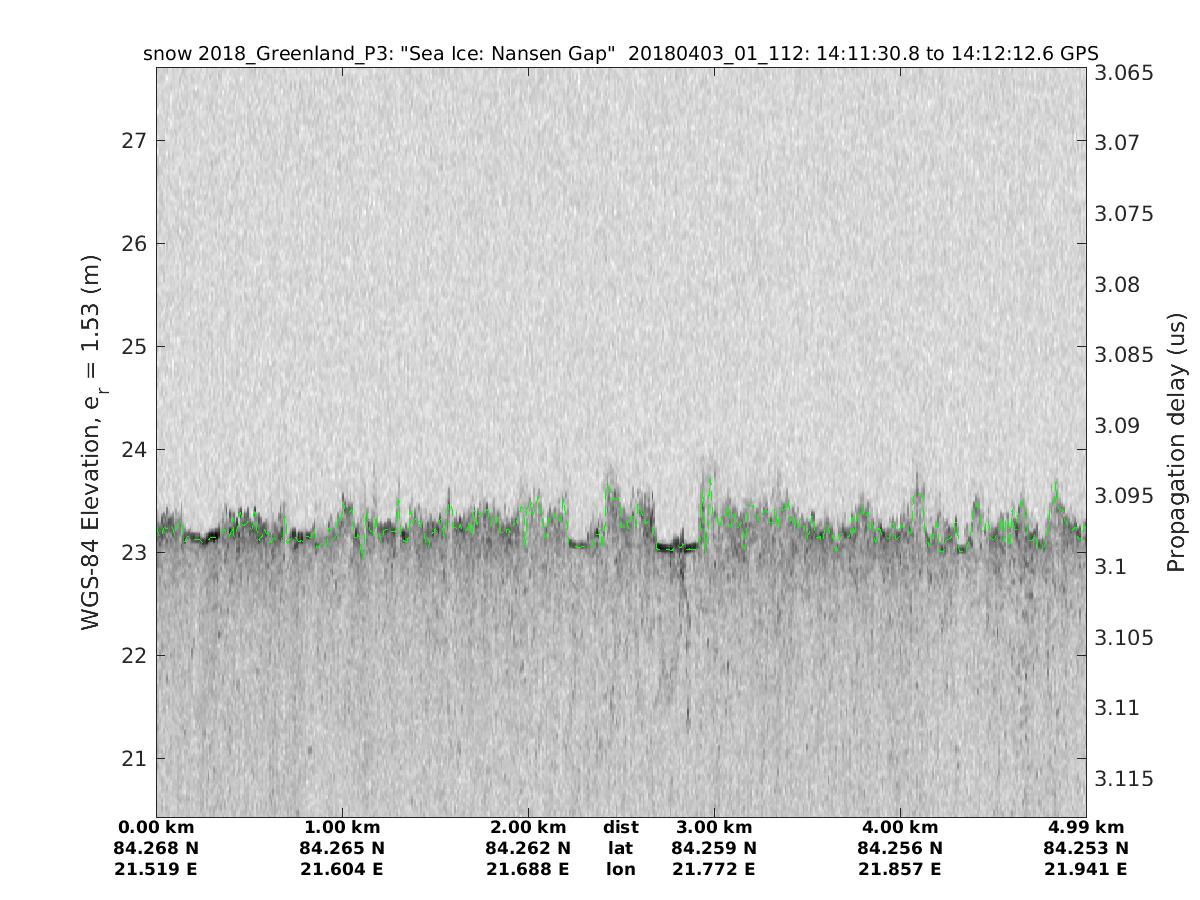Image resolution: width=1200 pixels, height=900 pixels.
Task: Click the 'dist' legend label on x-axis
Action: tap(620, 827)
